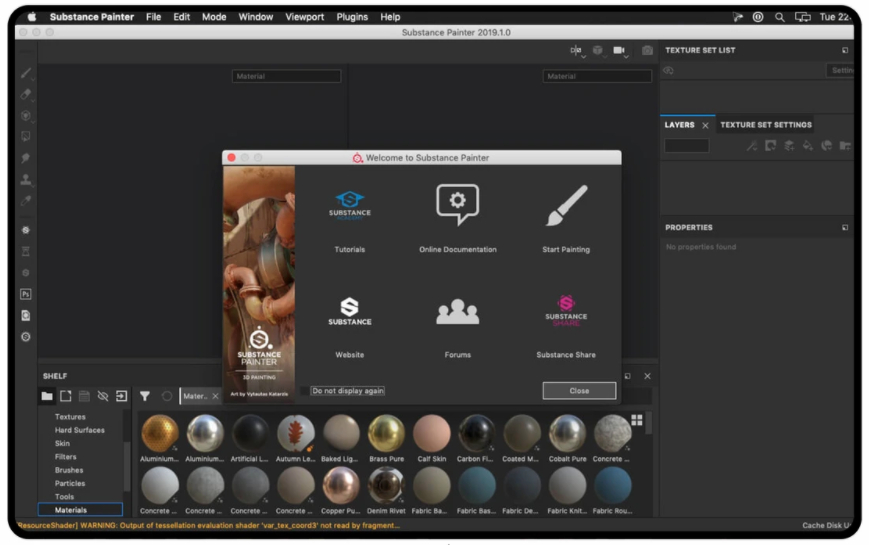
Task: Click the shelf circular refresh icon
Action: click(167, 396)
